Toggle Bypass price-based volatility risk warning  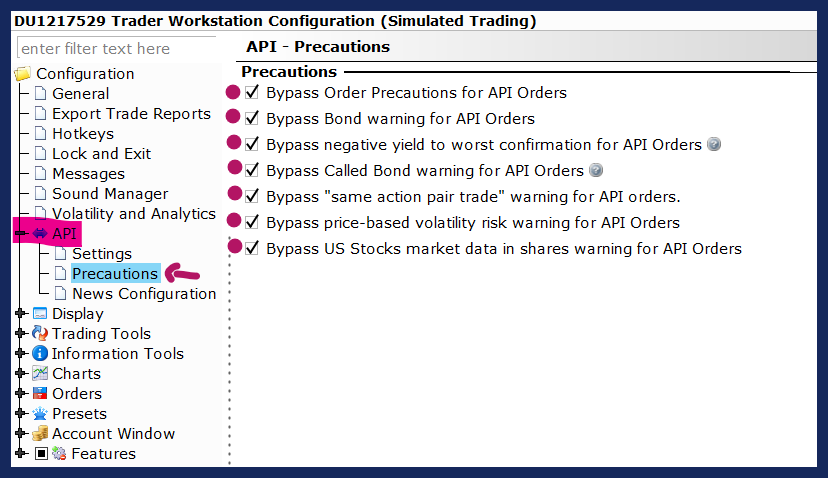tap(252, 222)
